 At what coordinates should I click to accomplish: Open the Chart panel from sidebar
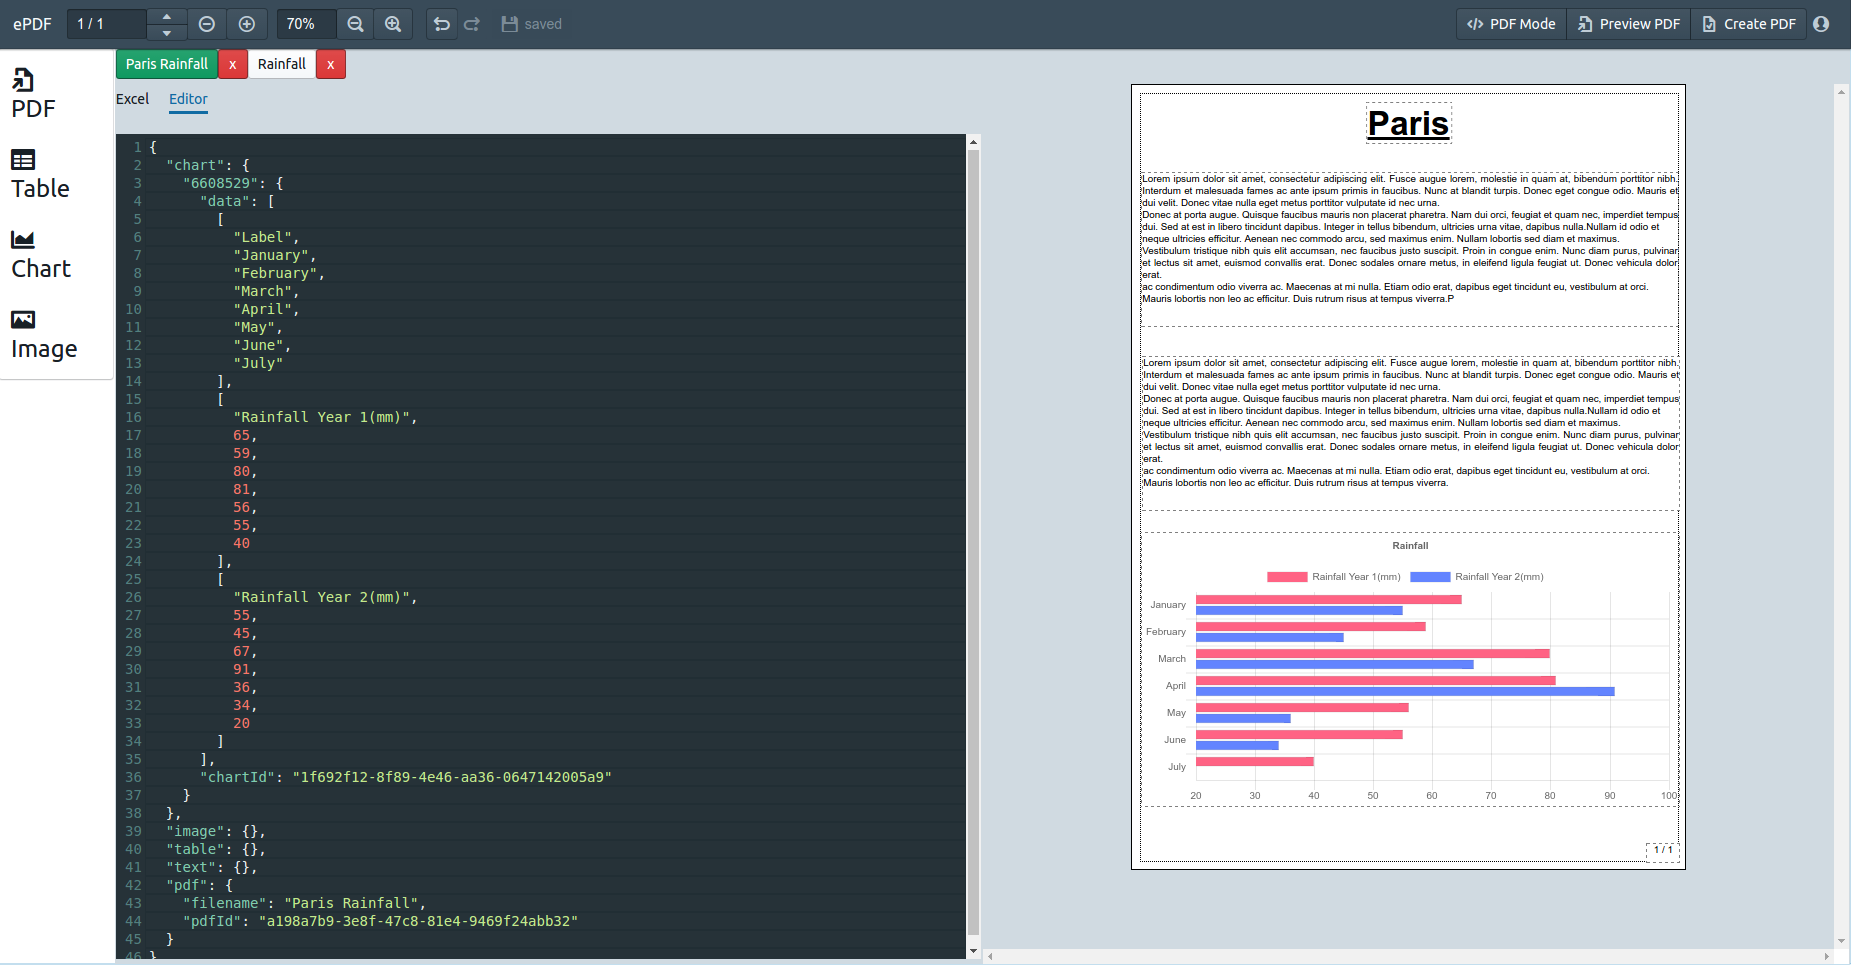pyautogui.click(x=41, y=255)
